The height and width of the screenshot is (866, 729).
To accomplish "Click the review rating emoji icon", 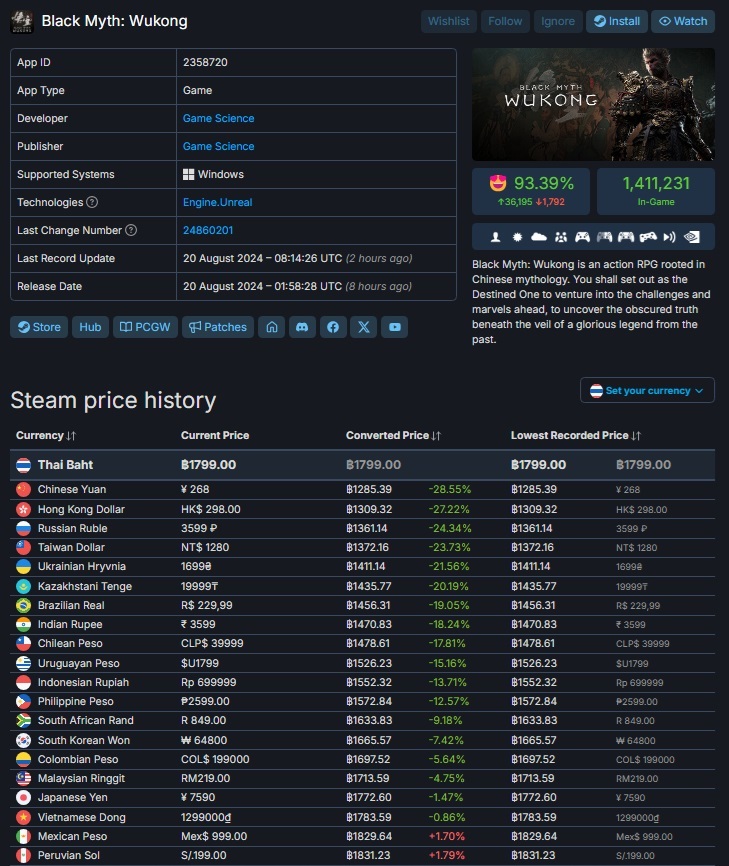I will click(x=498, y=183).
